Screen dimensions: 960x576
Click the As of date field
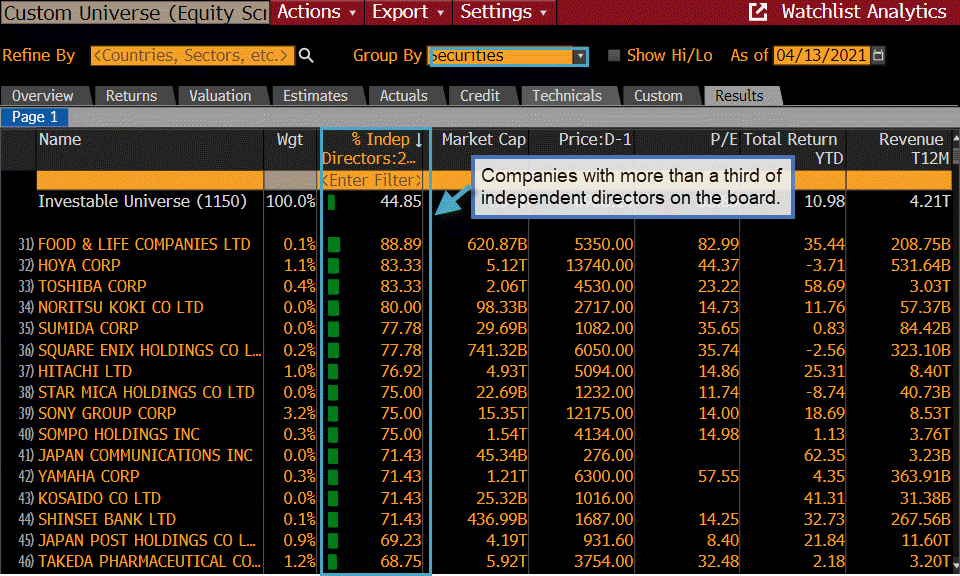click(x=822, y=55)
